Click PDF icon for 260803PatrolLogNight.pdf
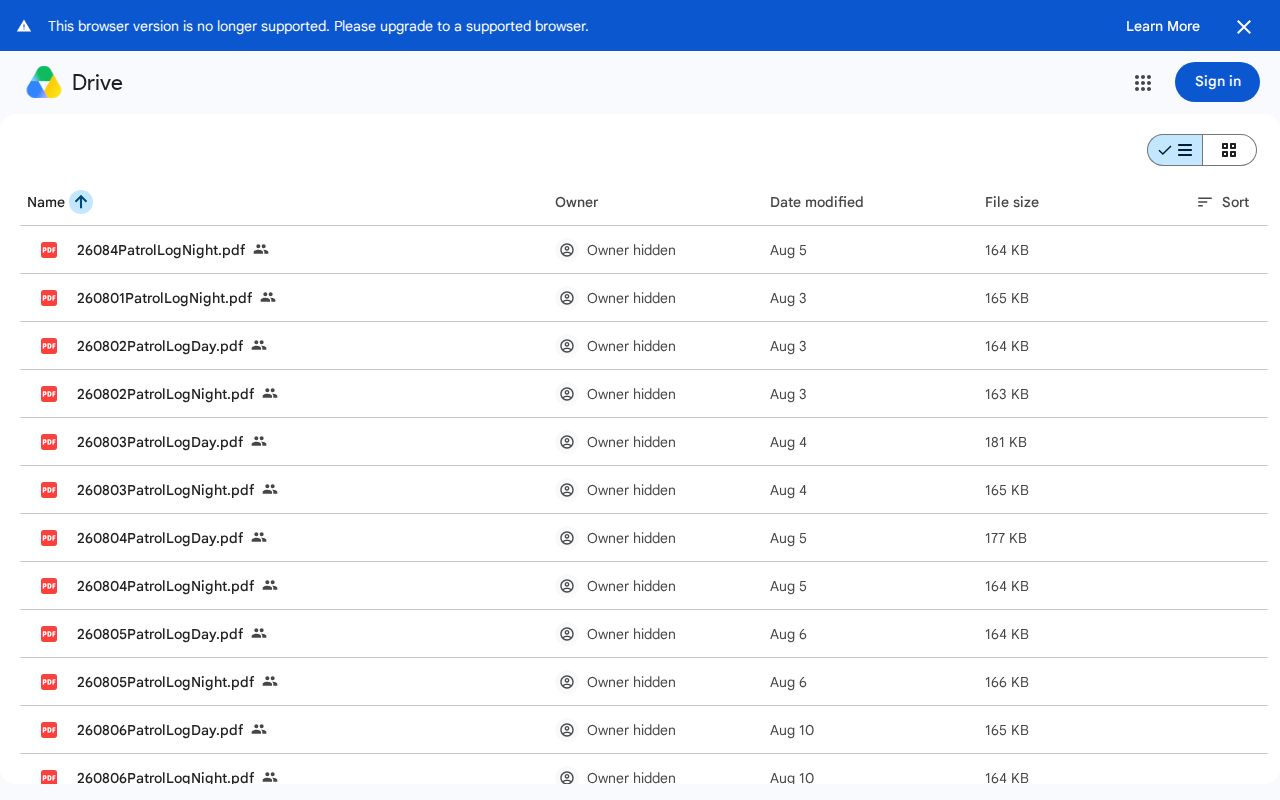This screenshot has width=1280, height=800. pyautogui.click(x=49, y=490)
